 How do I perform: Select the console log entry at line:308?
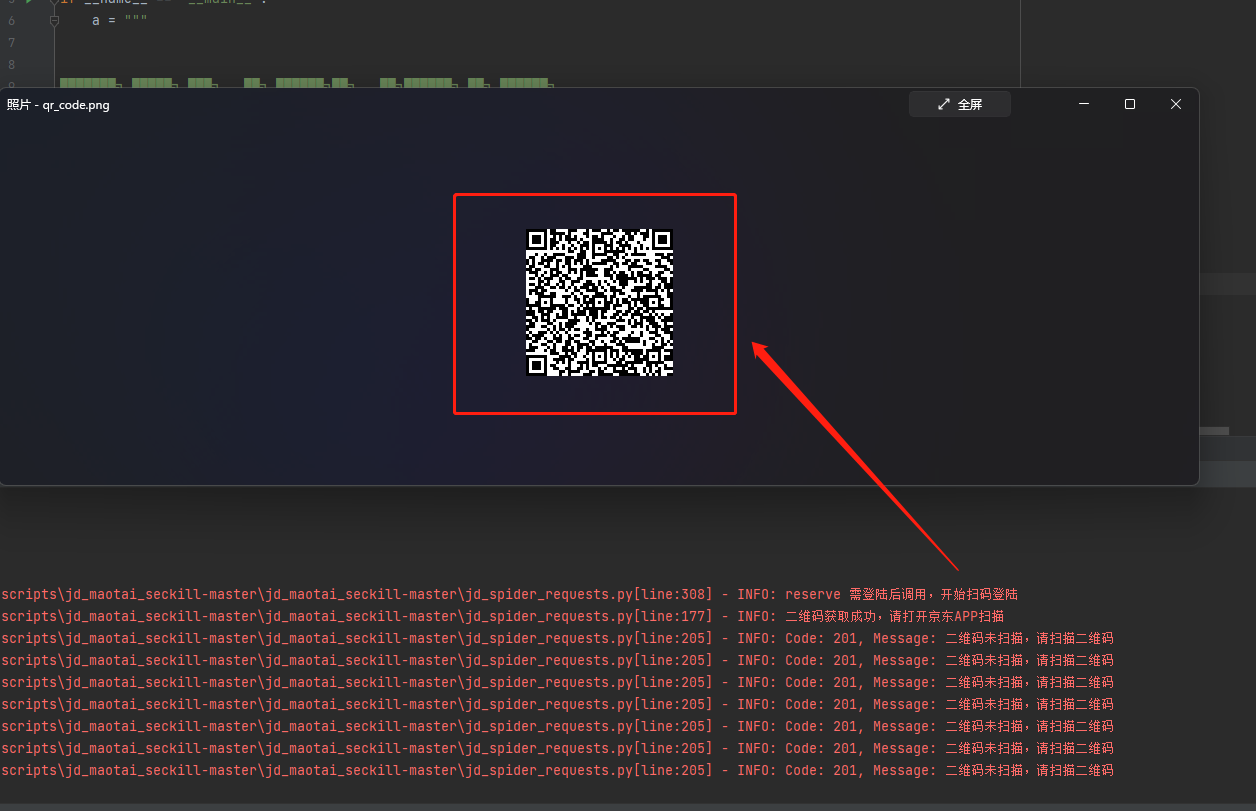(x=509, y=594)
